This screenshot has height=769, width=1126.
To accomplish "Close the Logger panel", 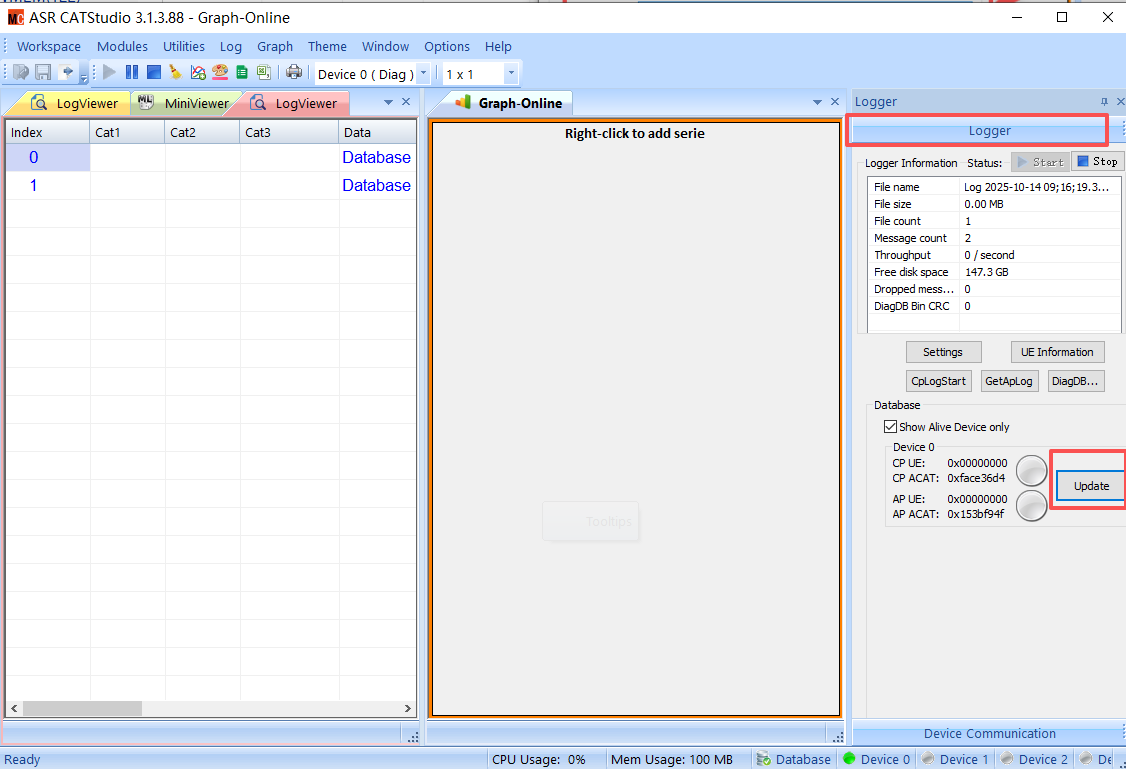I will click(x=1120, y=102).
